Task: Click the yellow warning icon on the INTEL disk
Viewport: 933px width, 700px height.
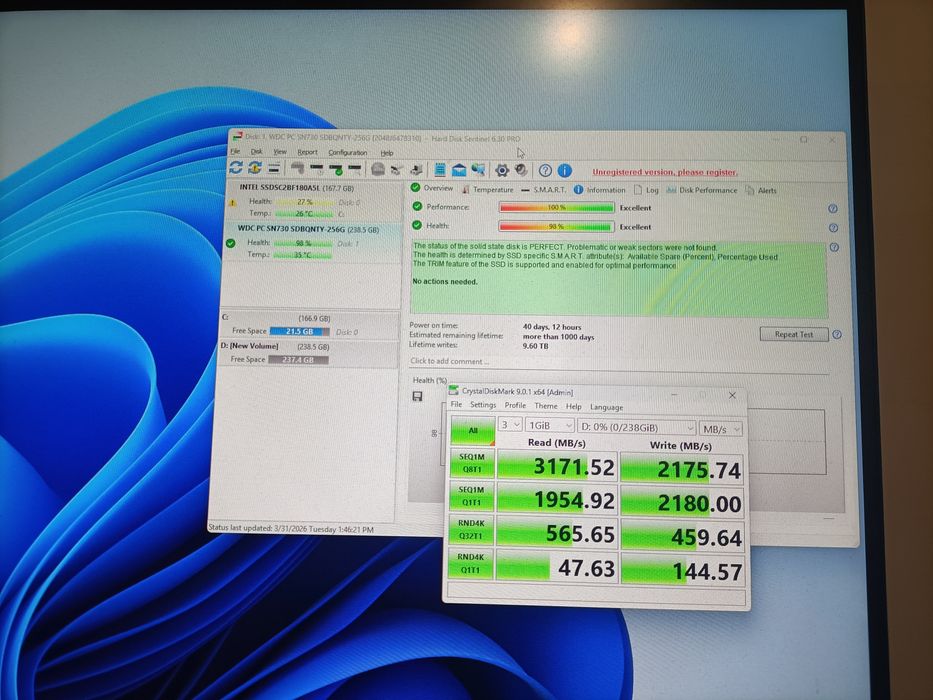Action: [x=233, y=202]
